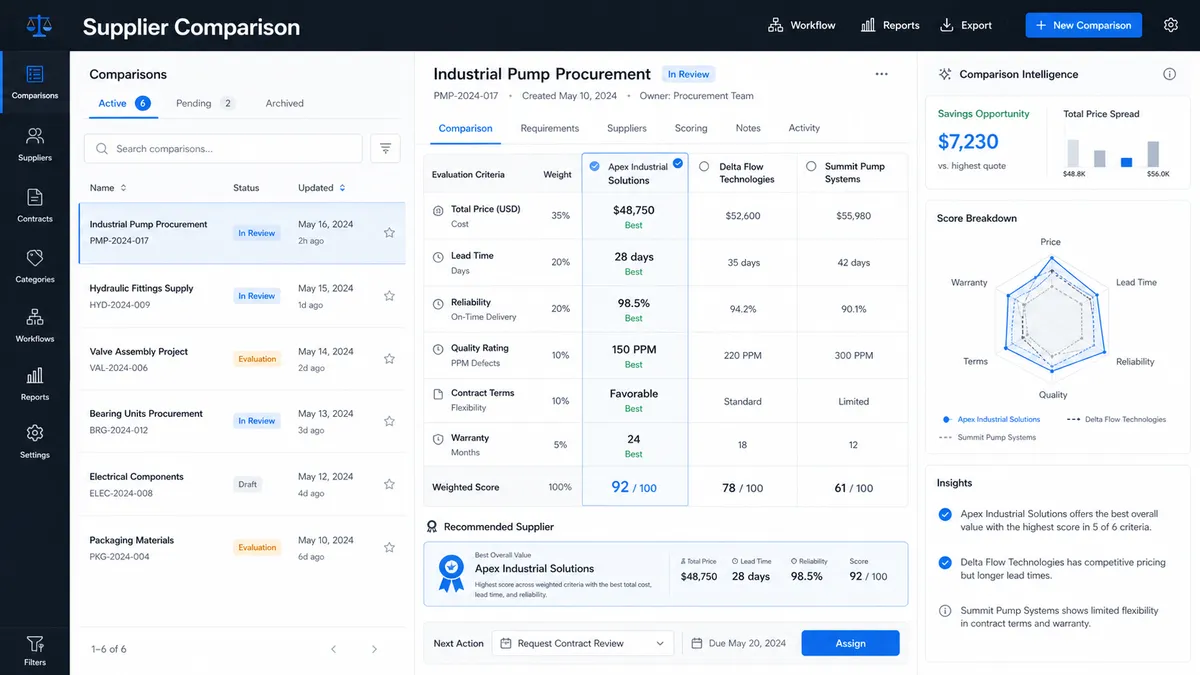Open Valve Assembly Project comparison row

coord(242,359)
